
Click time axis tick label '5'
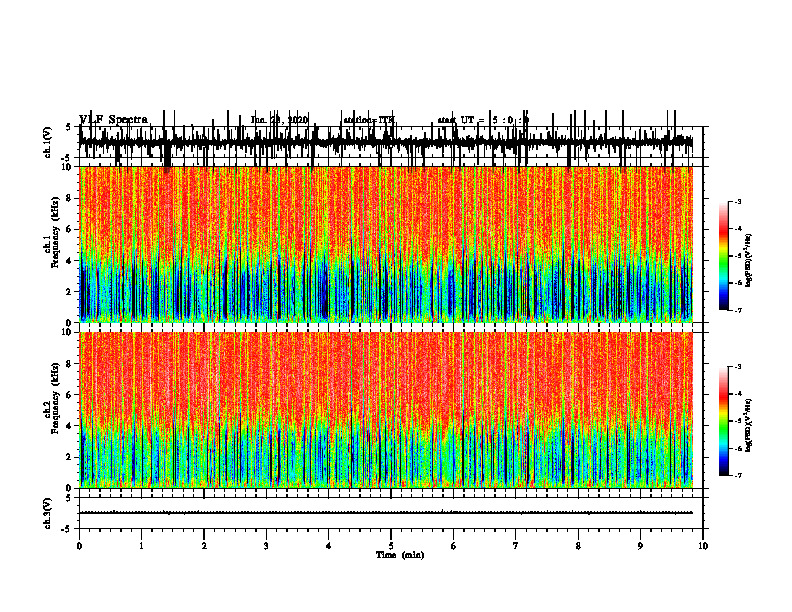point(391,546)
